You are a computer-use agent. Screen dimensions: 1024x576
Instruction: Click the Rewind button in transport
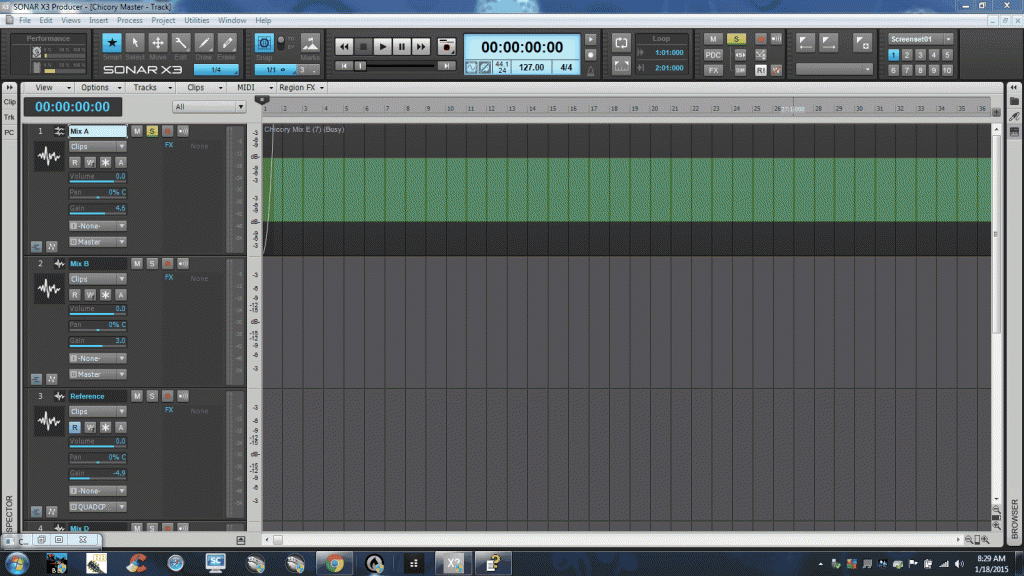[344, 46]
